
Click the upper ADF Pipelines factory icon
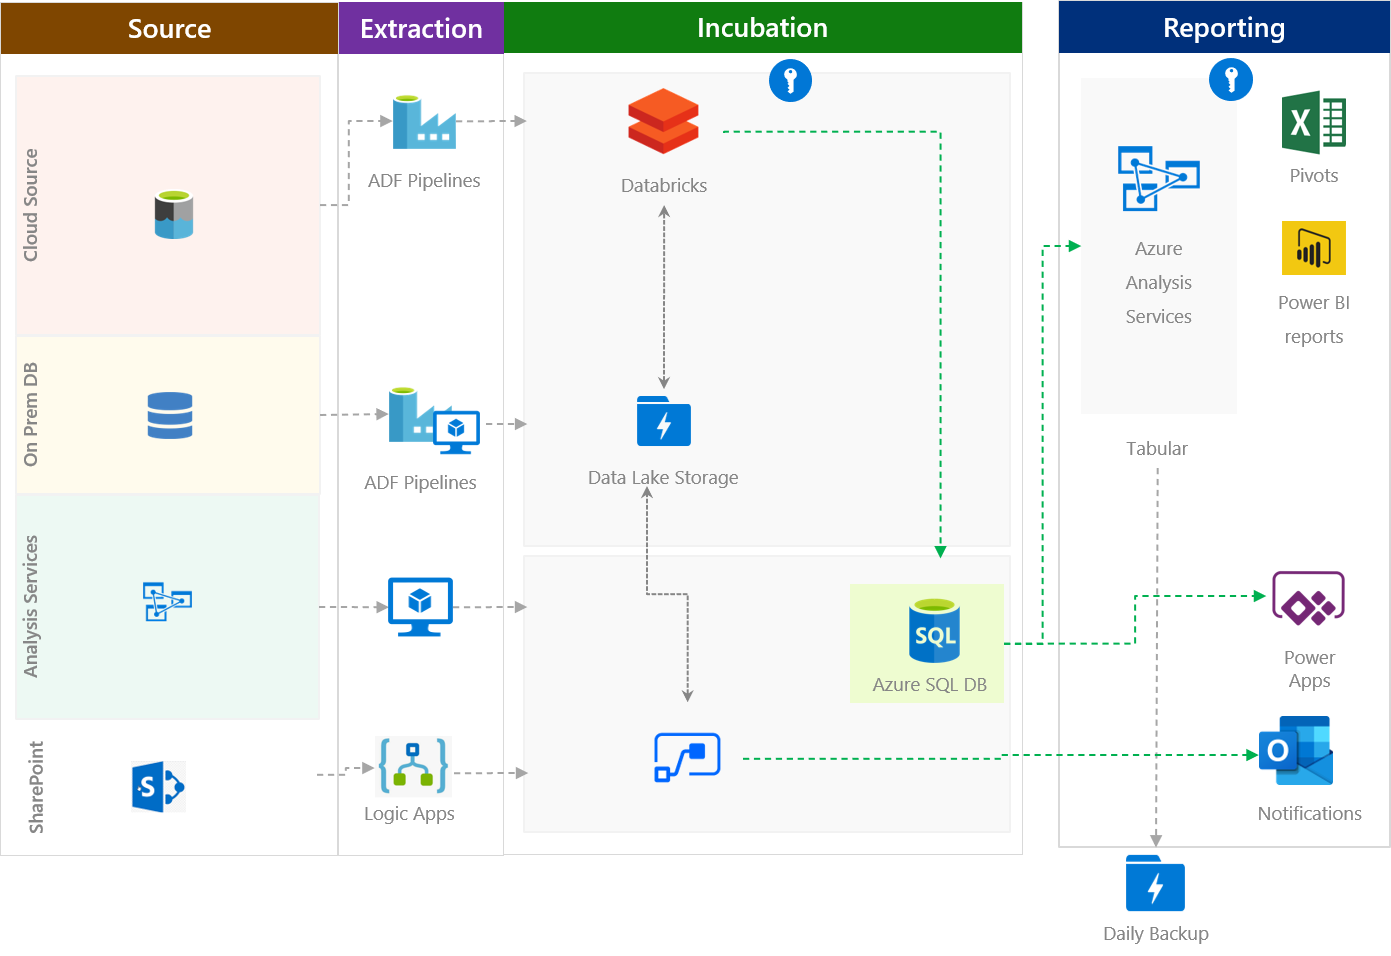pos(424,122)
